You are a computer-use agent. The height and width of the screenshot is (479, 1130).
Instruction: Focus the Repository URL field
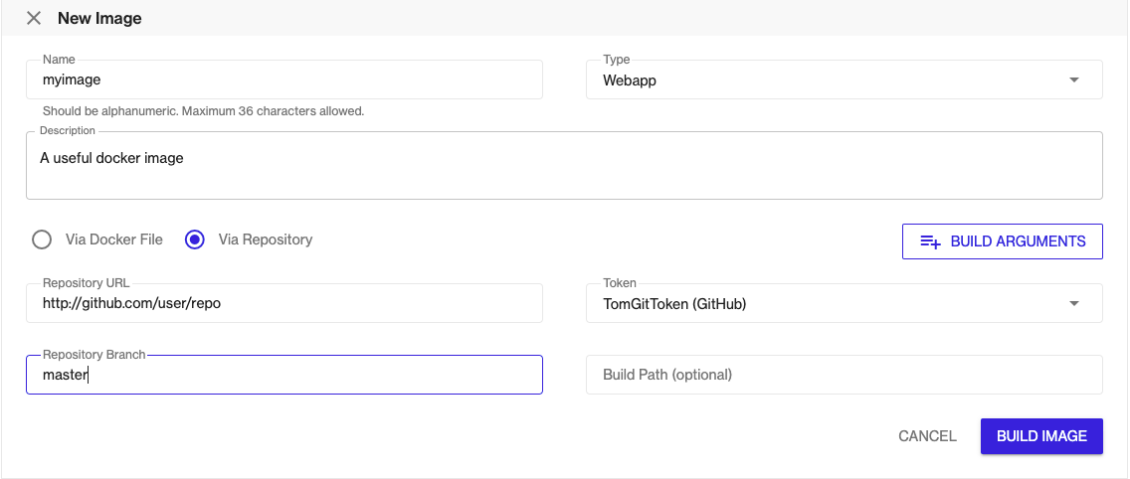pyautogui.click(x=284, y=303)
